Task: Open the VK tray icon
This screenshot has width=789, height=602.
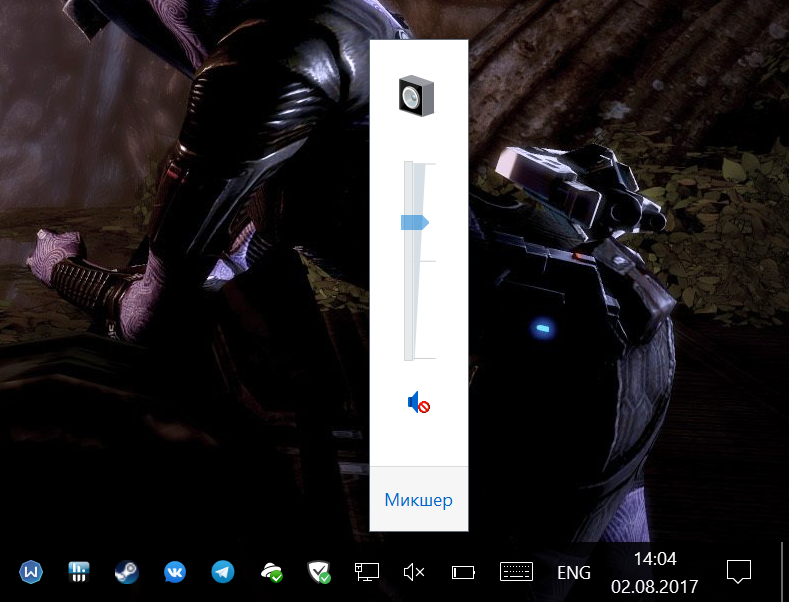Action: coord(175,572)
